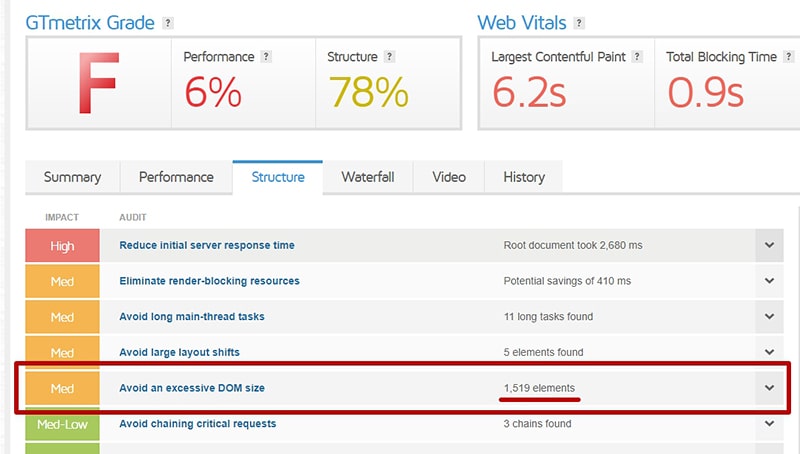Select the Waterfall tab

click(x=368, y=177)
